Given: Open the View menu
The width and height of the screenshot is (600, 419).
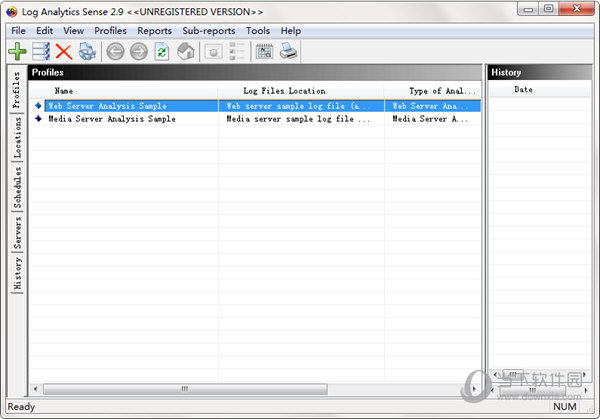Looking at the screenshot, I should point(73,31).
